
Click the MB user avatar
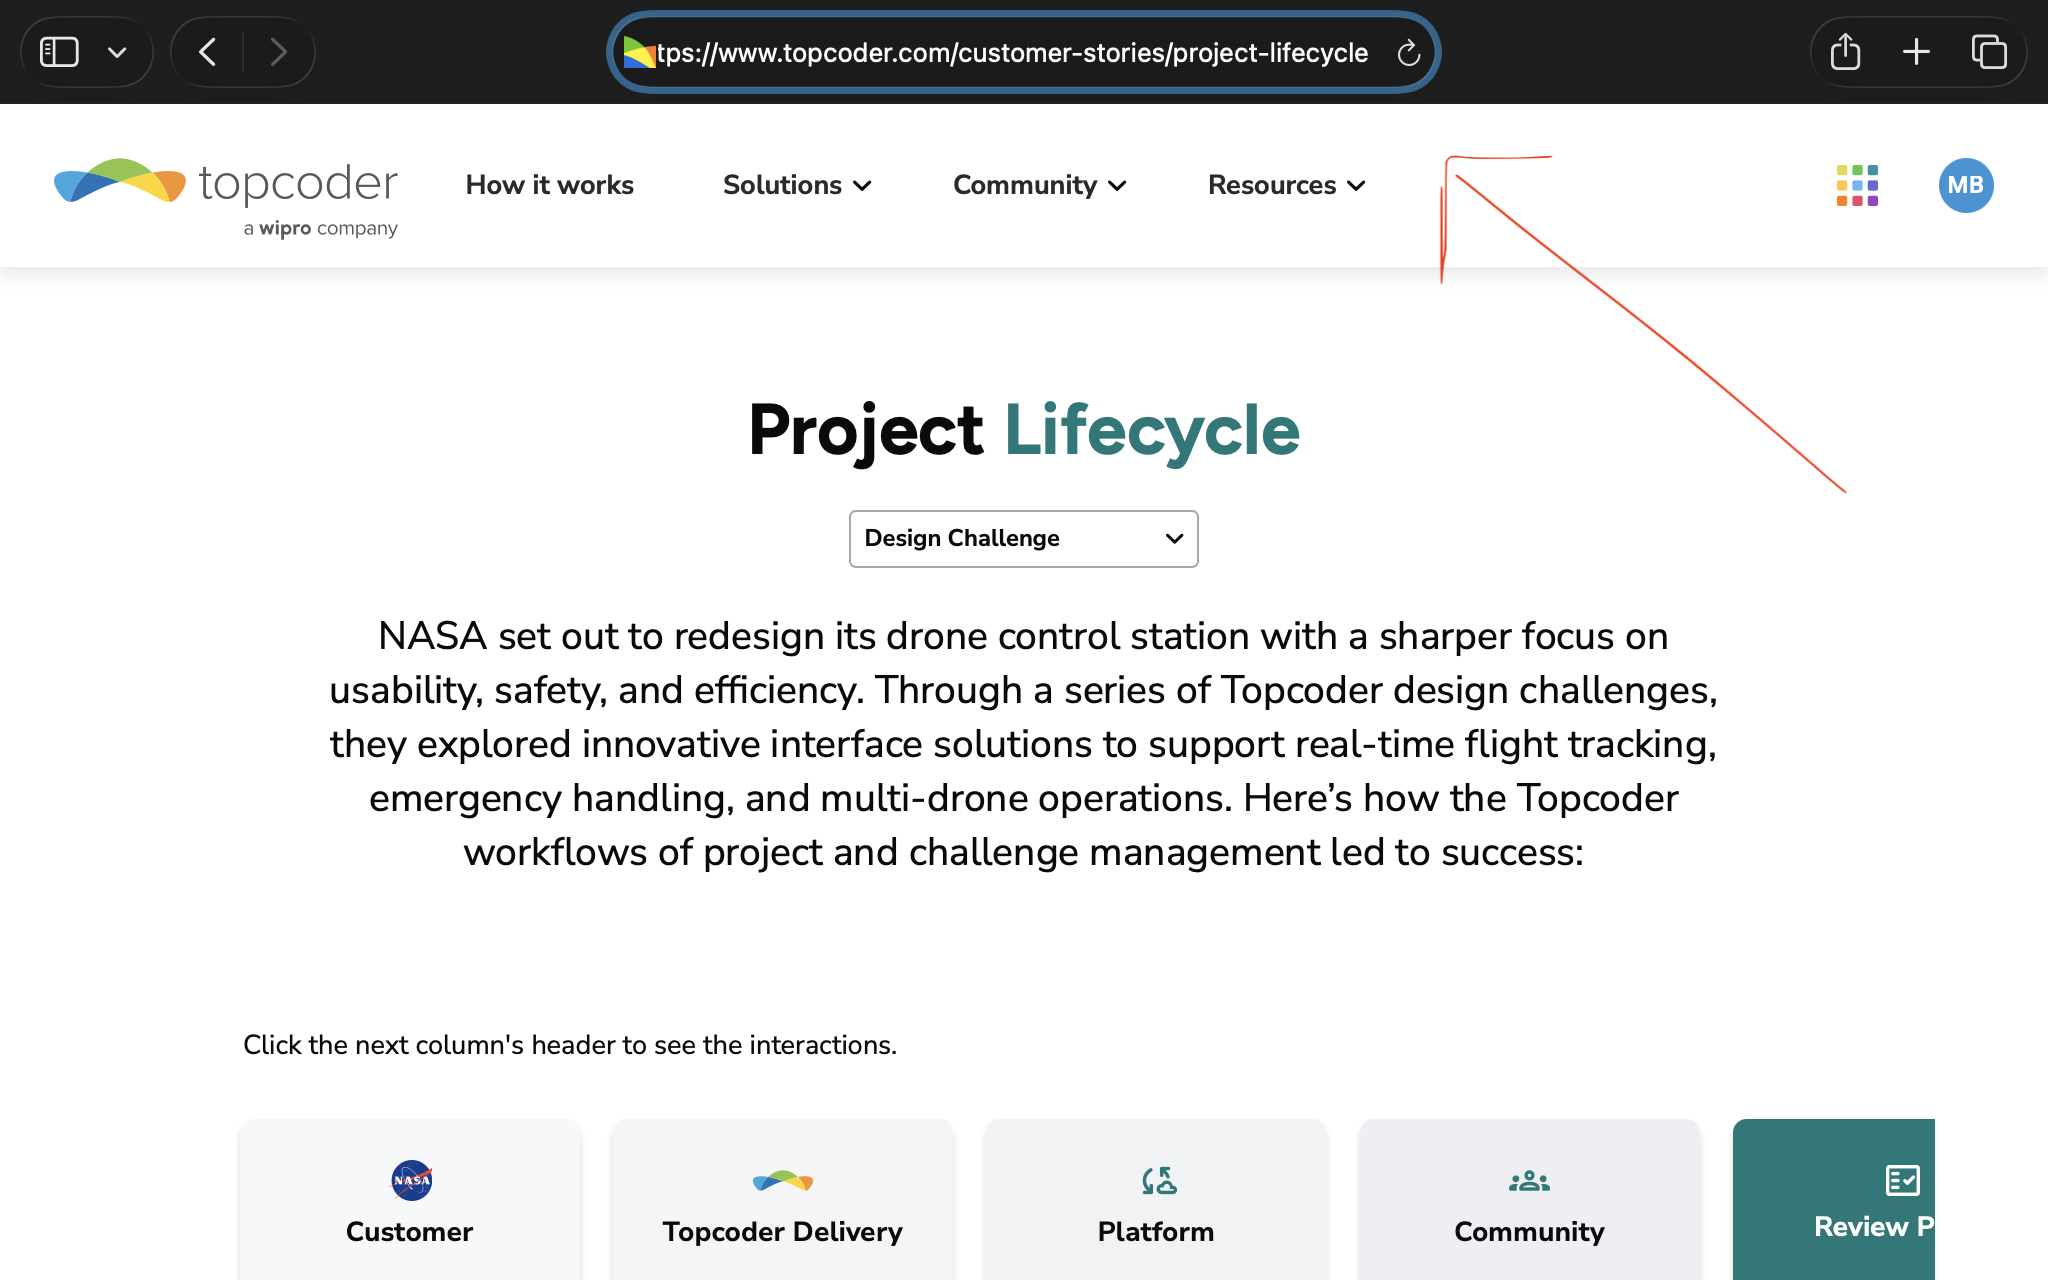click(1965, 186)
